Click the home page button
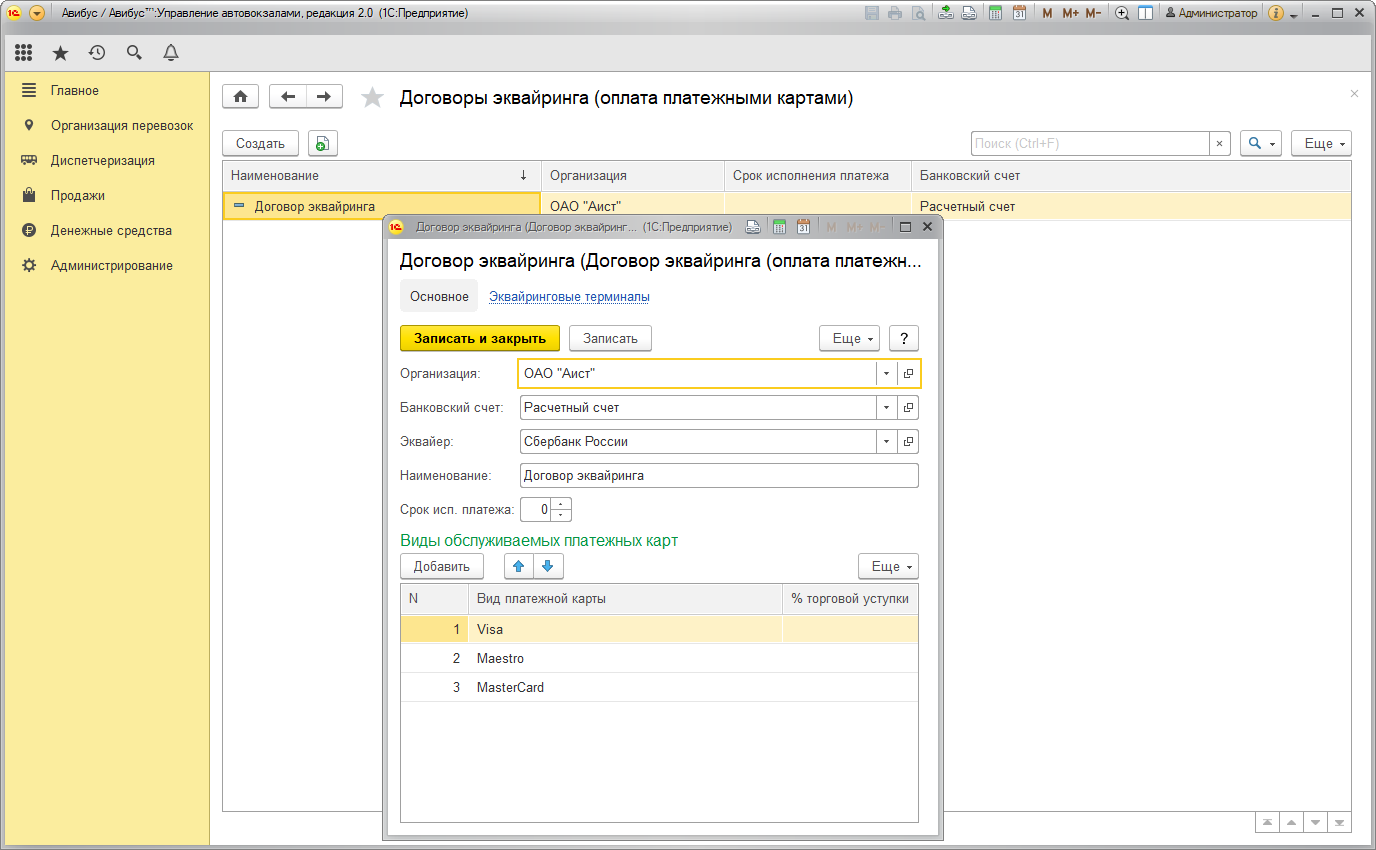1376x850 pixels. (x=240, y=97)
